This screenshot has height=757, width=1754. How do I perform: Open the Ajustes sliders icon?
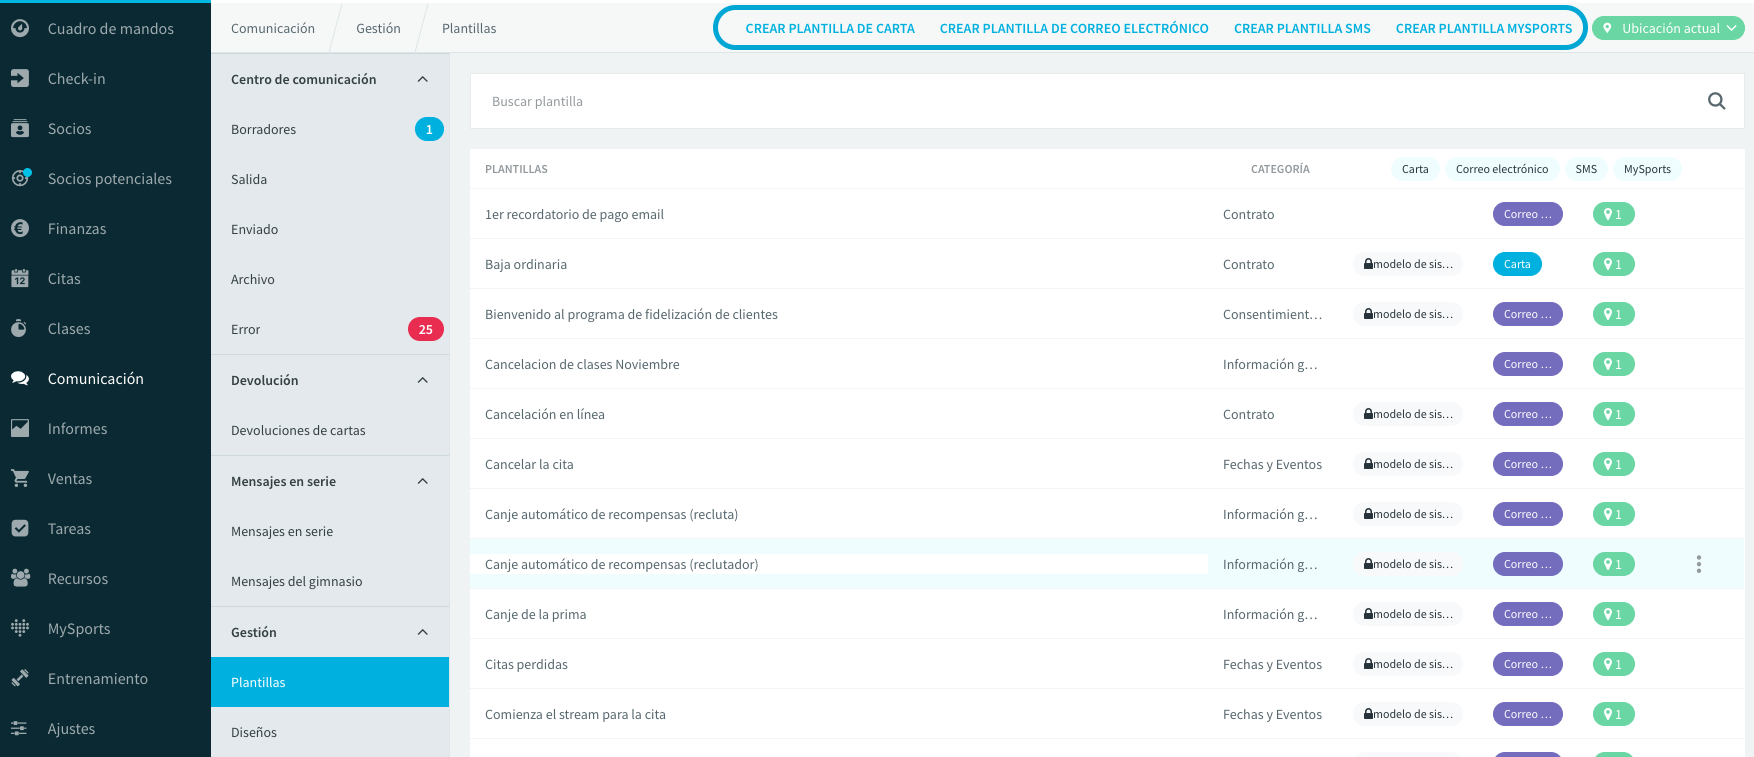coord(20,729)
